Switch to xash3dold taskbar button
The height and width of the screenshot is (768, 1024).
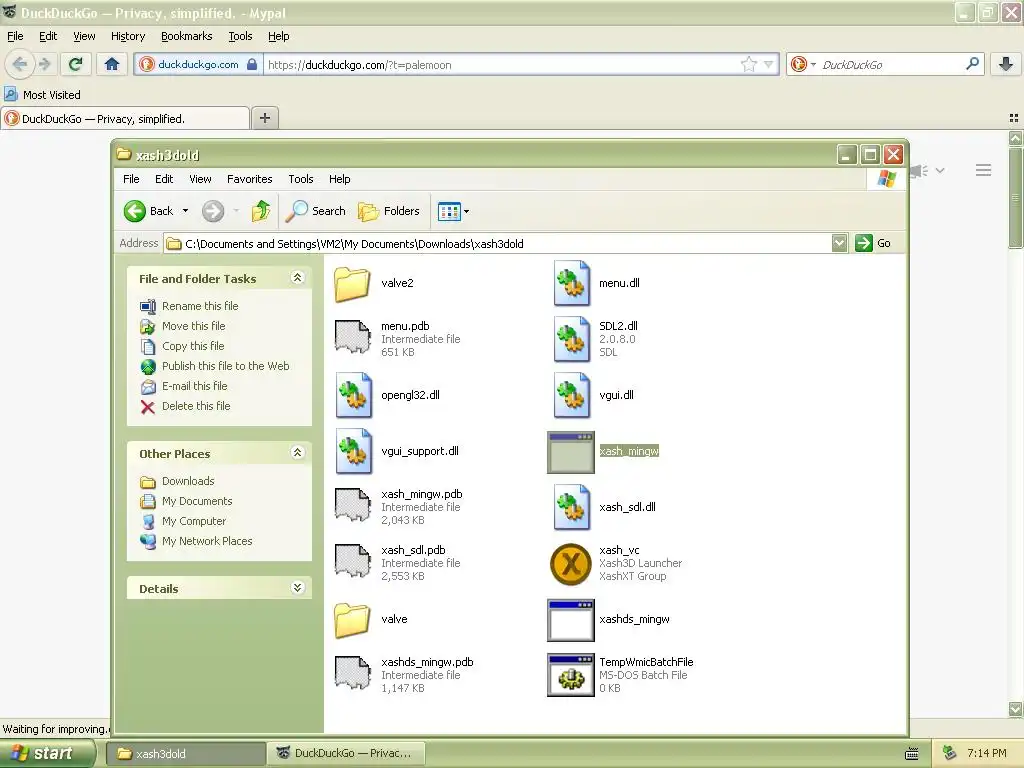pyautogui.click(x=185, y=754)
